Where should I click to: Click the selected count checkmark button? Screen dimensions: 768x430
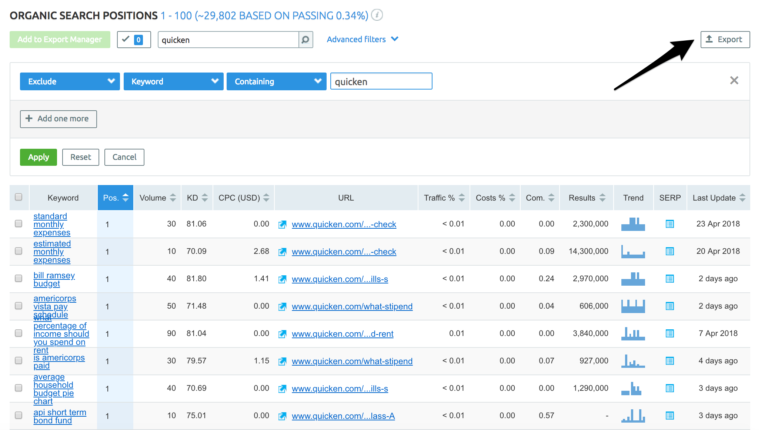(133, 40)
